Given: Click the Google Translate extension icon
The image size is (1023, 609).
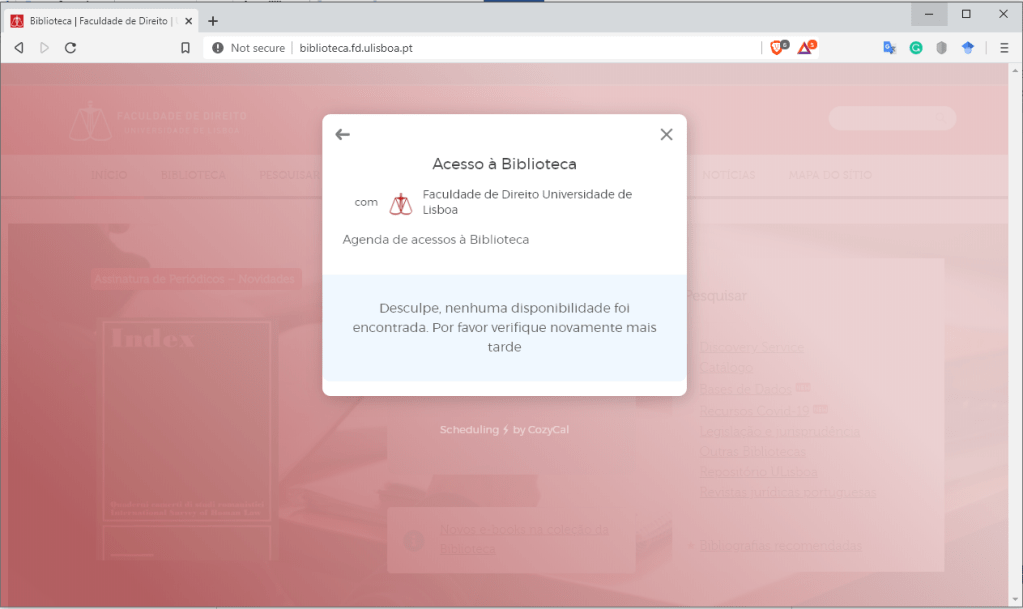Looking at the screenshot, I should point(889,47).
